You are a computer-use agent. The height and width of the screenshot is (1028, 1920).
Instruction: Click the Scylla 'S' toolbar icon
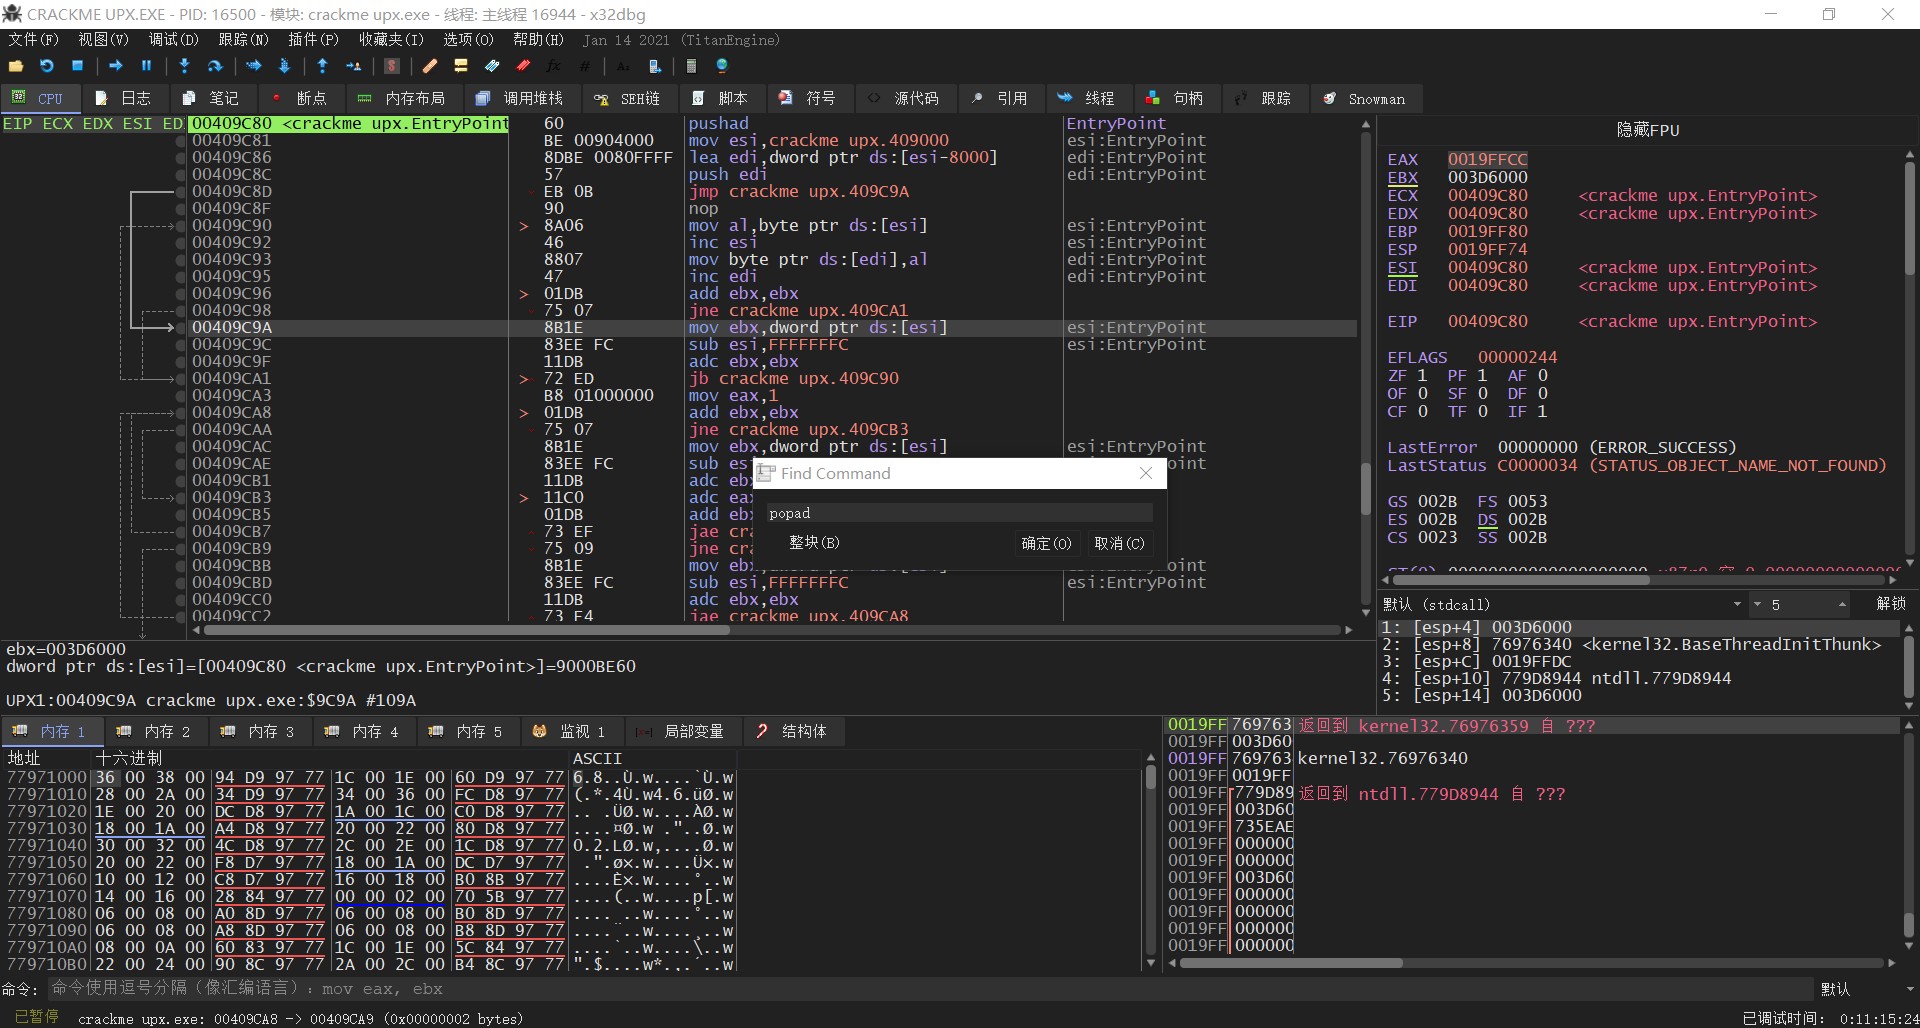coord(392,66)
